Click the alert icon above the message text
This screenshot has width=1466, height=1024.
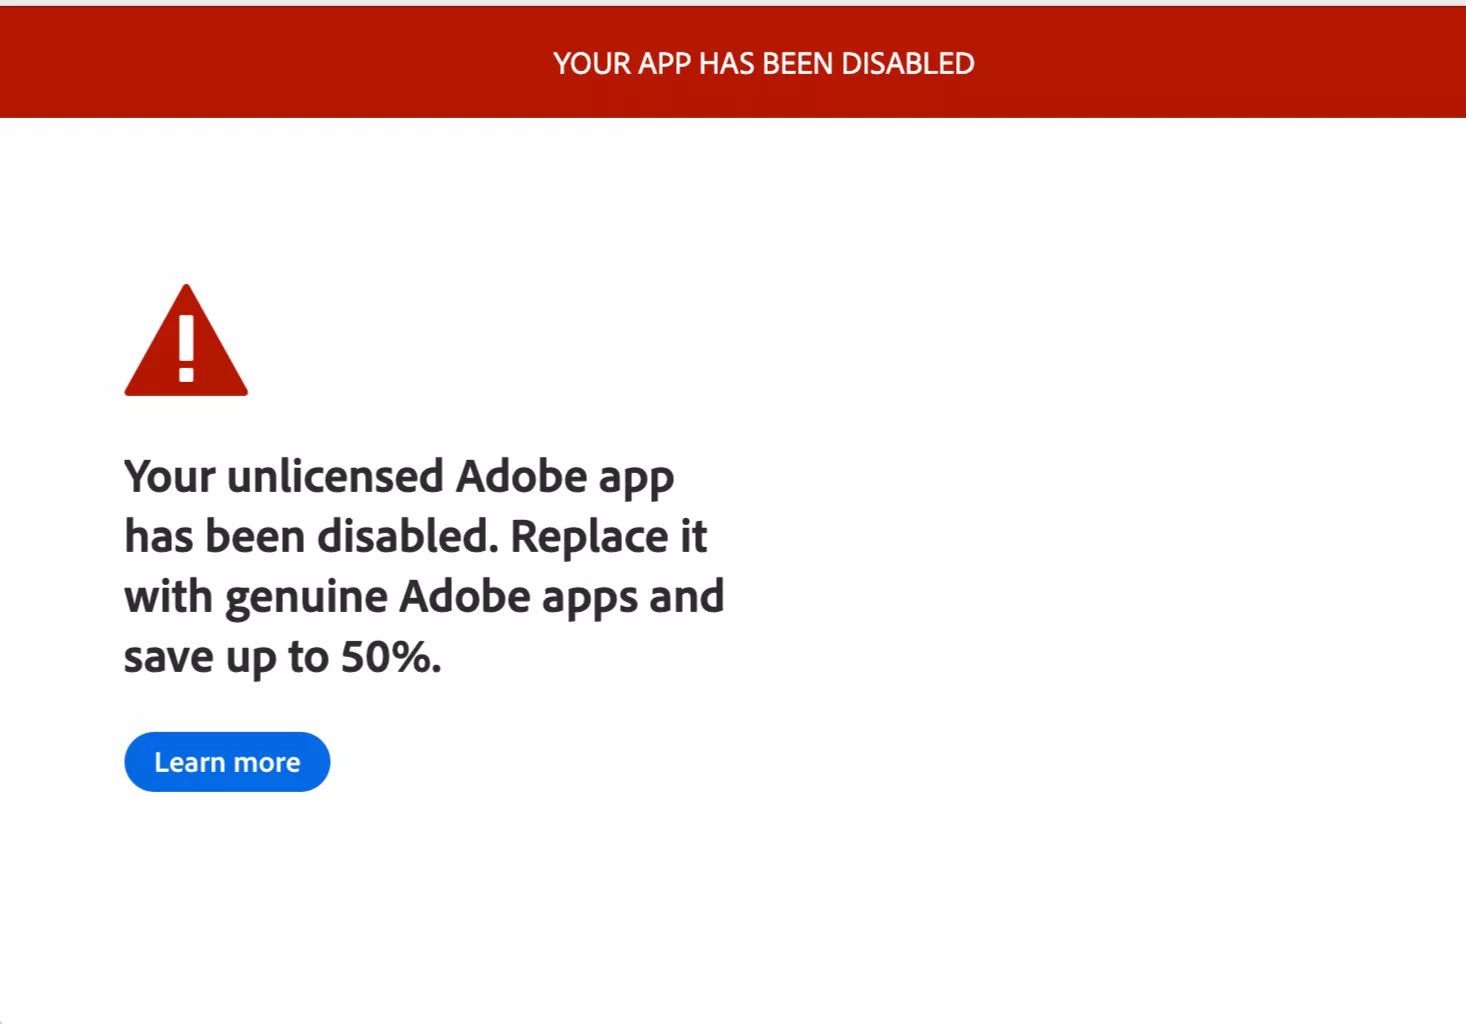tap(186, 345)
